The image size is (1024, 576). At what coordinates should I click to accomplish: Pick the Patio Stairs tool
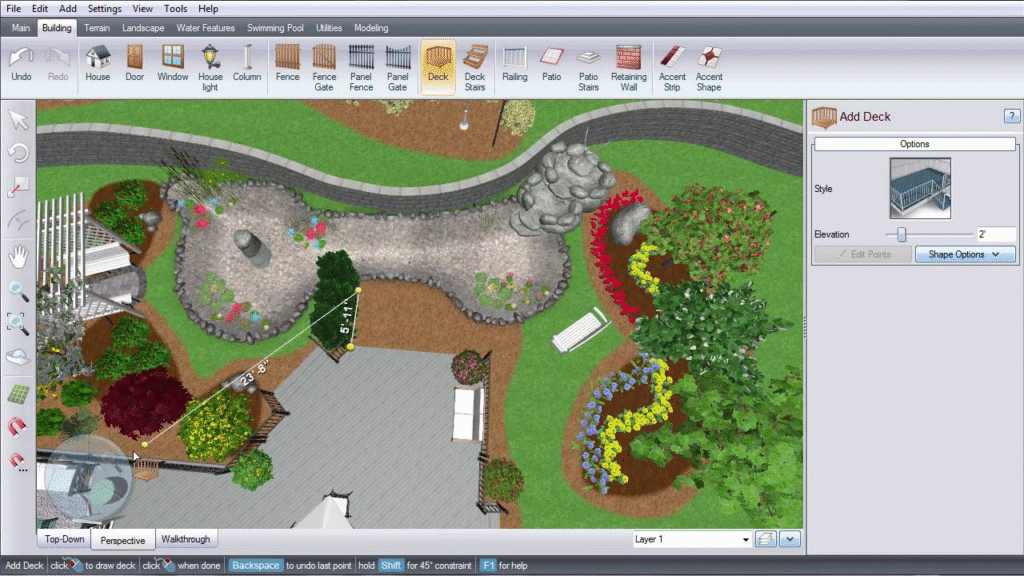[589, 66]
